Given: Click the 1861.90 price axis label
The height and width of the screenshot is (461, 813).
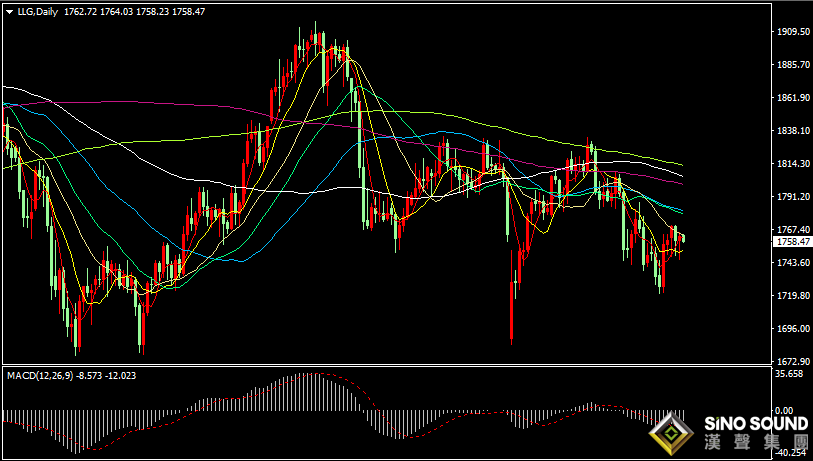Looking at the screenshot, I should pos(793,97).
